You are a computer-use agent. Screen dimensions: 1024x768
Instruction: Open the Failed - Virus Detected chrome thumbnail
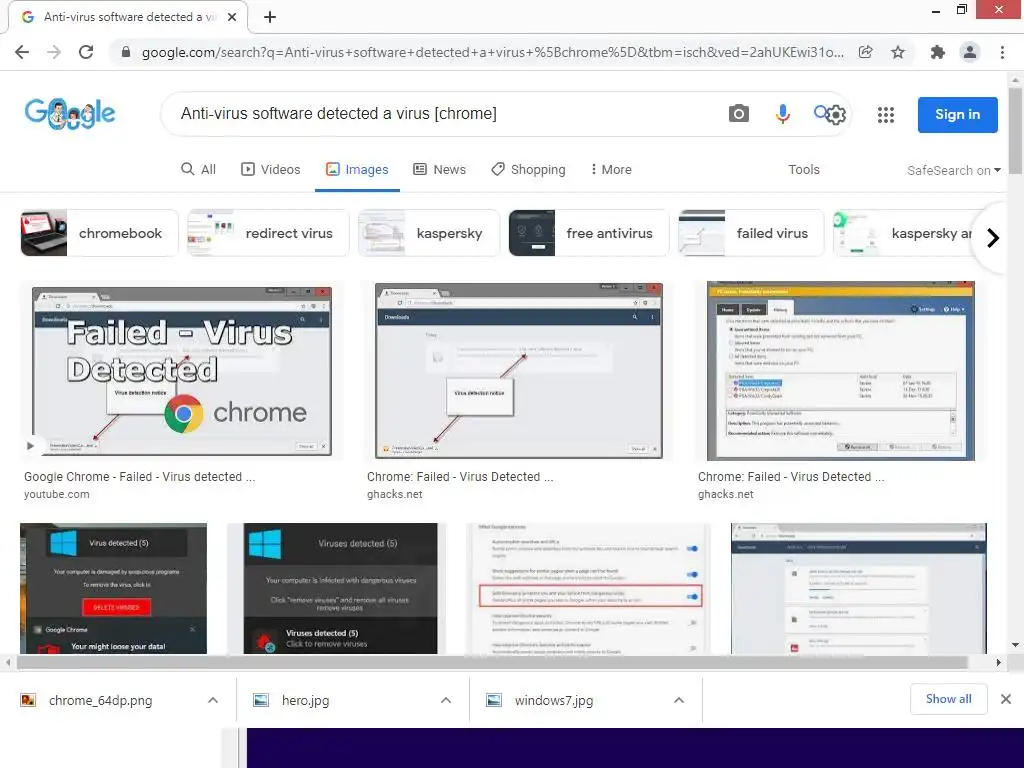tap(182, 371)
